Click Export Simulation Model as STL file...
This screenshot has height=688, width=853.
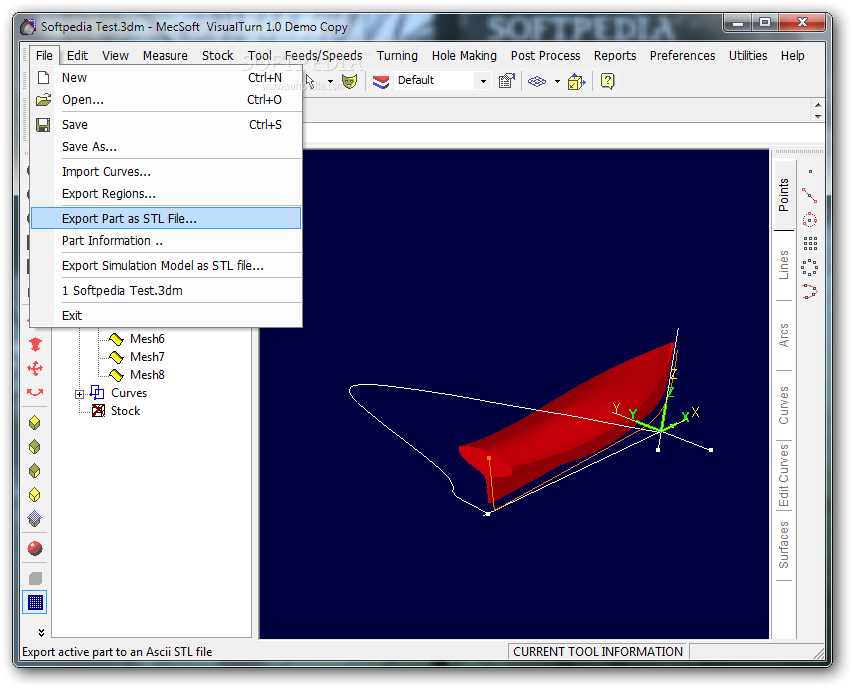(x=166, y=265)
